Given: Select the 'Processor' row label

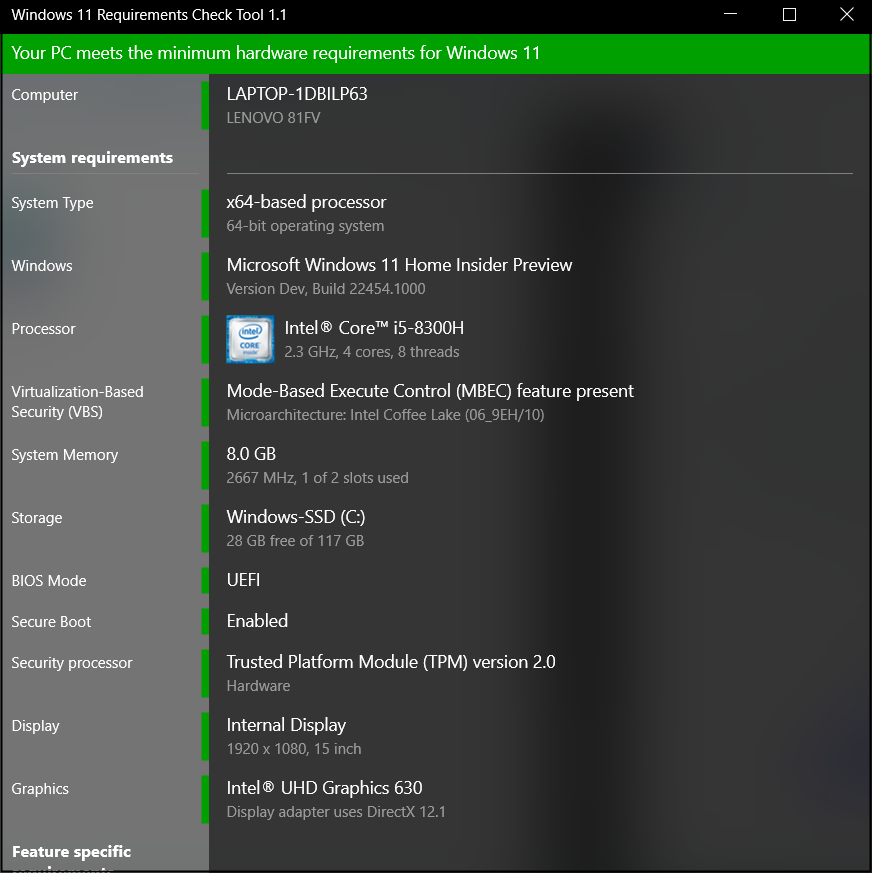Looking at the screenshot, I should [x=43, y=328].
